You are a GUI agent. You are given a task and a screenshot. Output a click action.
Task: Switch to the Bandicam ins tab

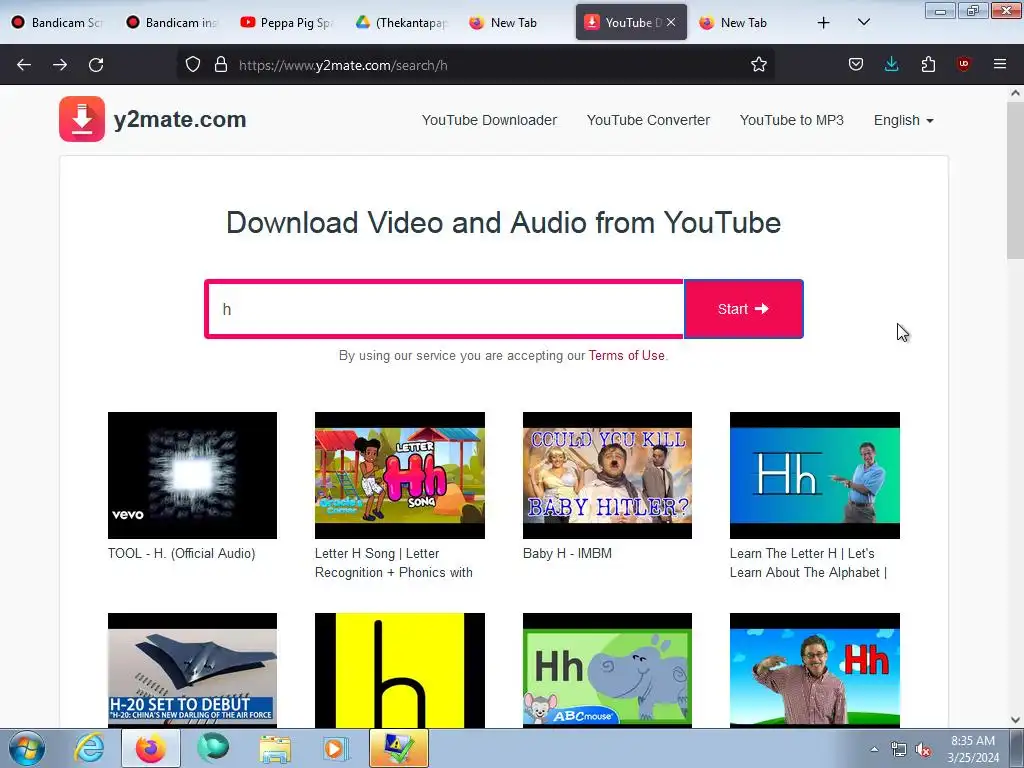171,23
